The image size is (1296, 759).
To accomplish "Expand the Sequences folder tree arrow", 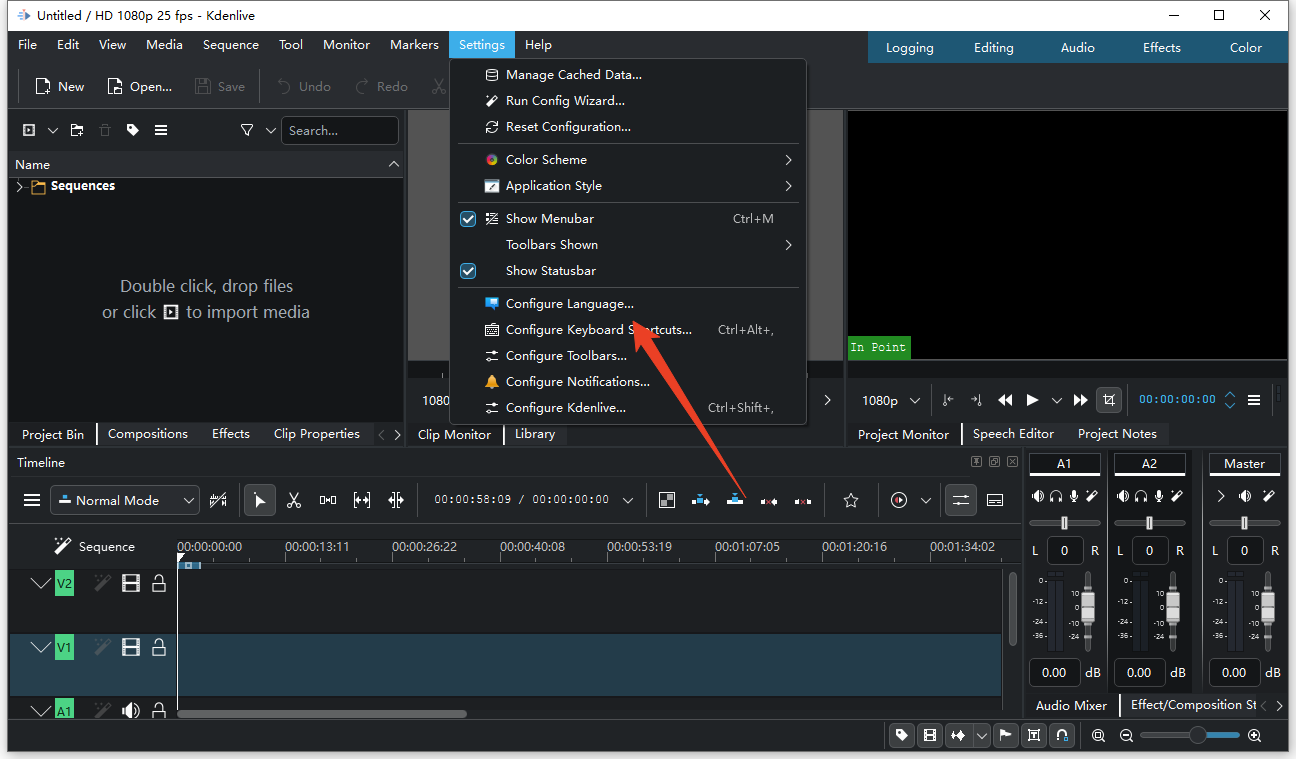I will [x=20, y=187].
